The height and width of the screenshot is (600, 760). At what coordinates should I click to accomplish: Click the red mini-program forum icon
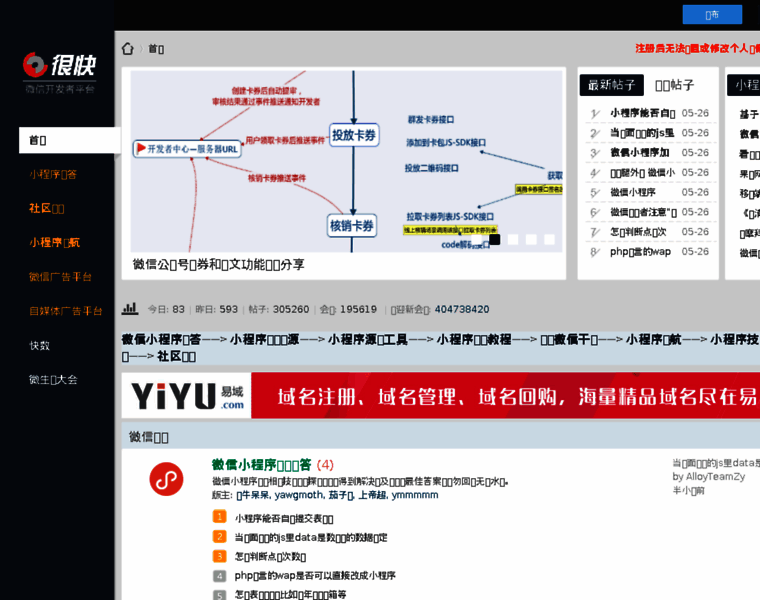tap(166, 479)
